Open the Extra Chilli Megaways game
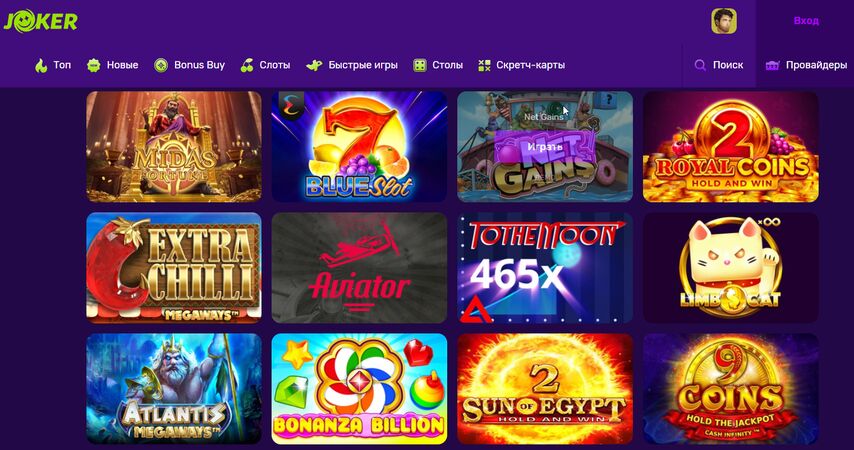The width and height of the screenshot is (854, 450). [174, 267]
